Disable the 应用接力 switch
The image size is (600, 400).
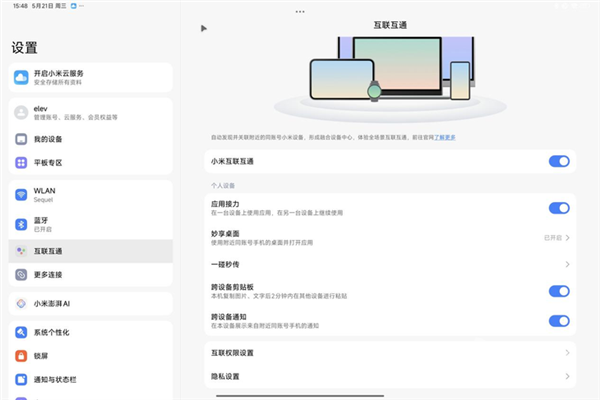pos(559,208)
